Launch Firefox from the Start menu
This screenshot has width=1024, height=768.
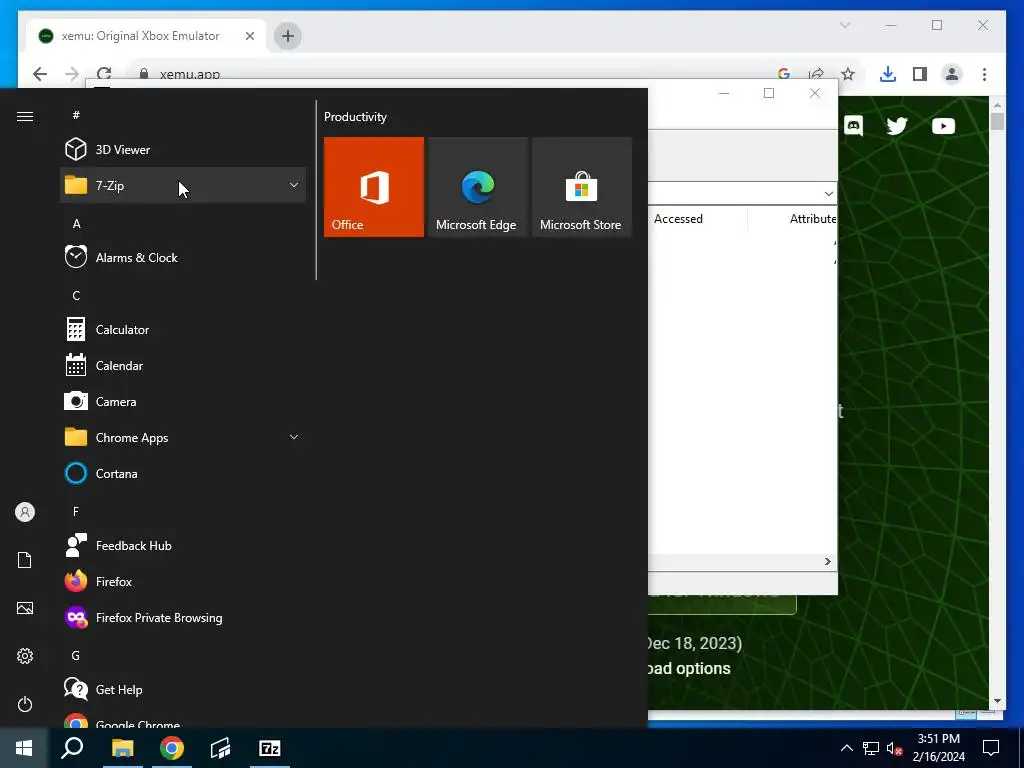click(x=183, y=581)
